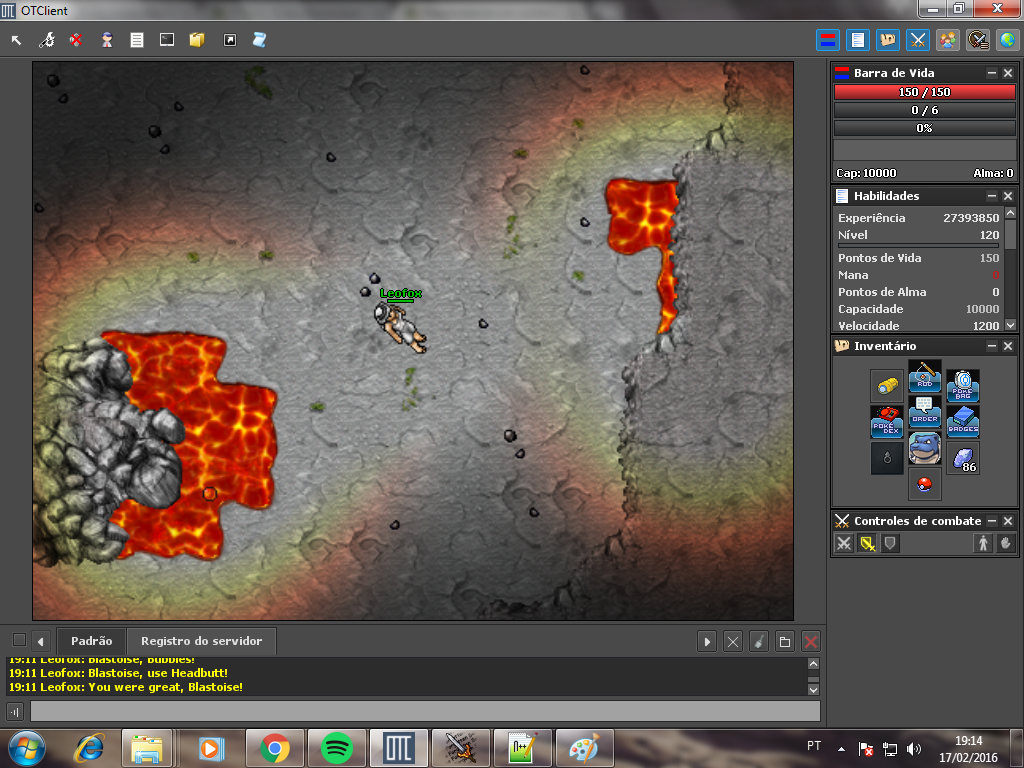Open the terminal console icon
This screenshot has width=1024, height=768.
pyautogui.click(x=167, y=40)
